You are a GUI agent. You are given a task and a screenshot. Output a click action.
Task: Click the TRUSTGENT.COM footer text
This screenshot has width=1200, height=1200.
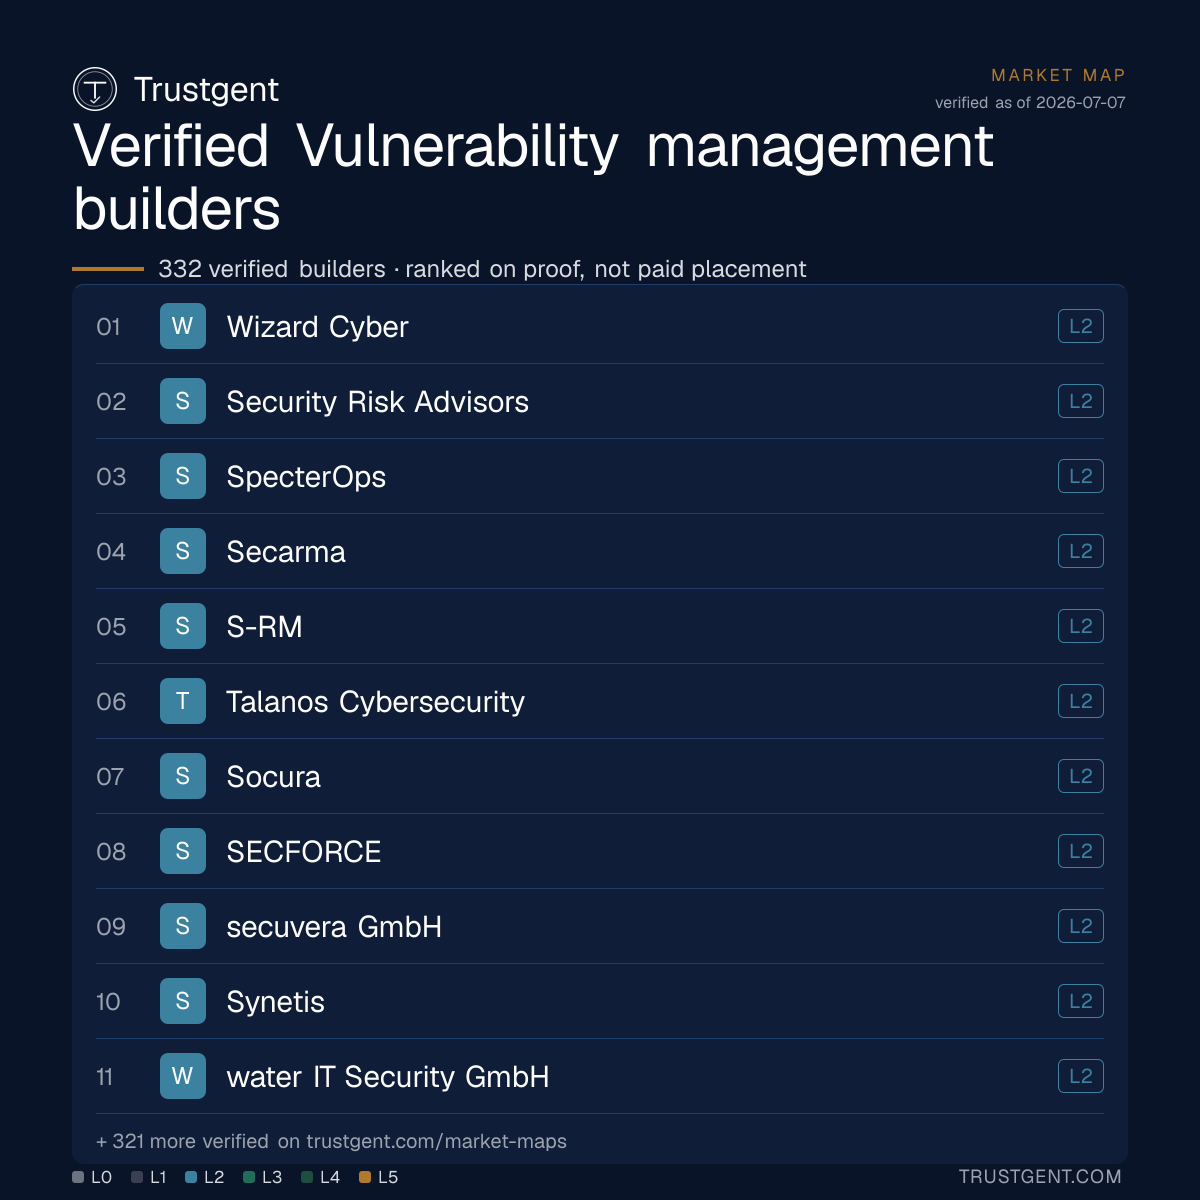point(1040,1177)
